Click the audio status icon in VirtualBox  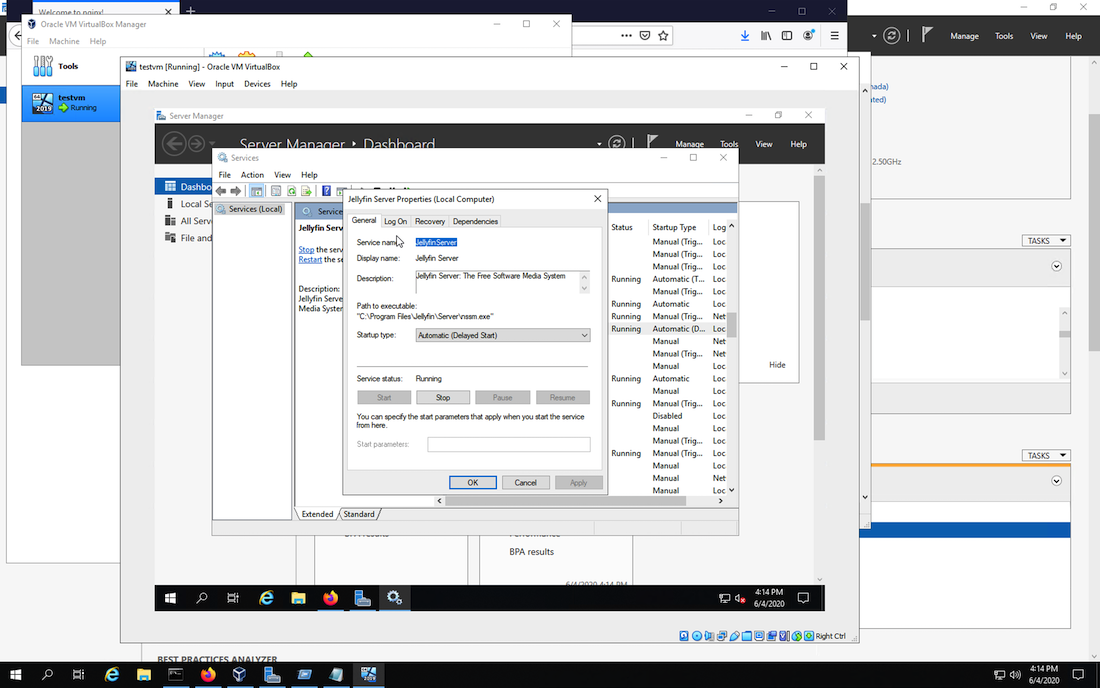[x=709, y=634]
